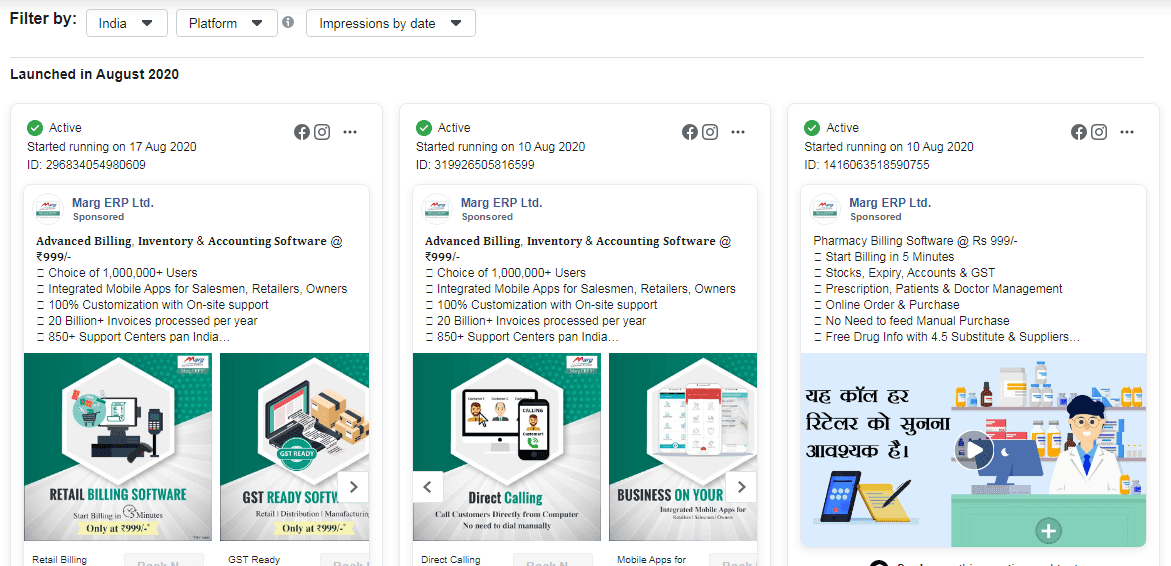Click Instagram icon on ad ID 319926505816599
This screenshot has width=1171, height=566.
pyautogui.click(x=710, y=132)
